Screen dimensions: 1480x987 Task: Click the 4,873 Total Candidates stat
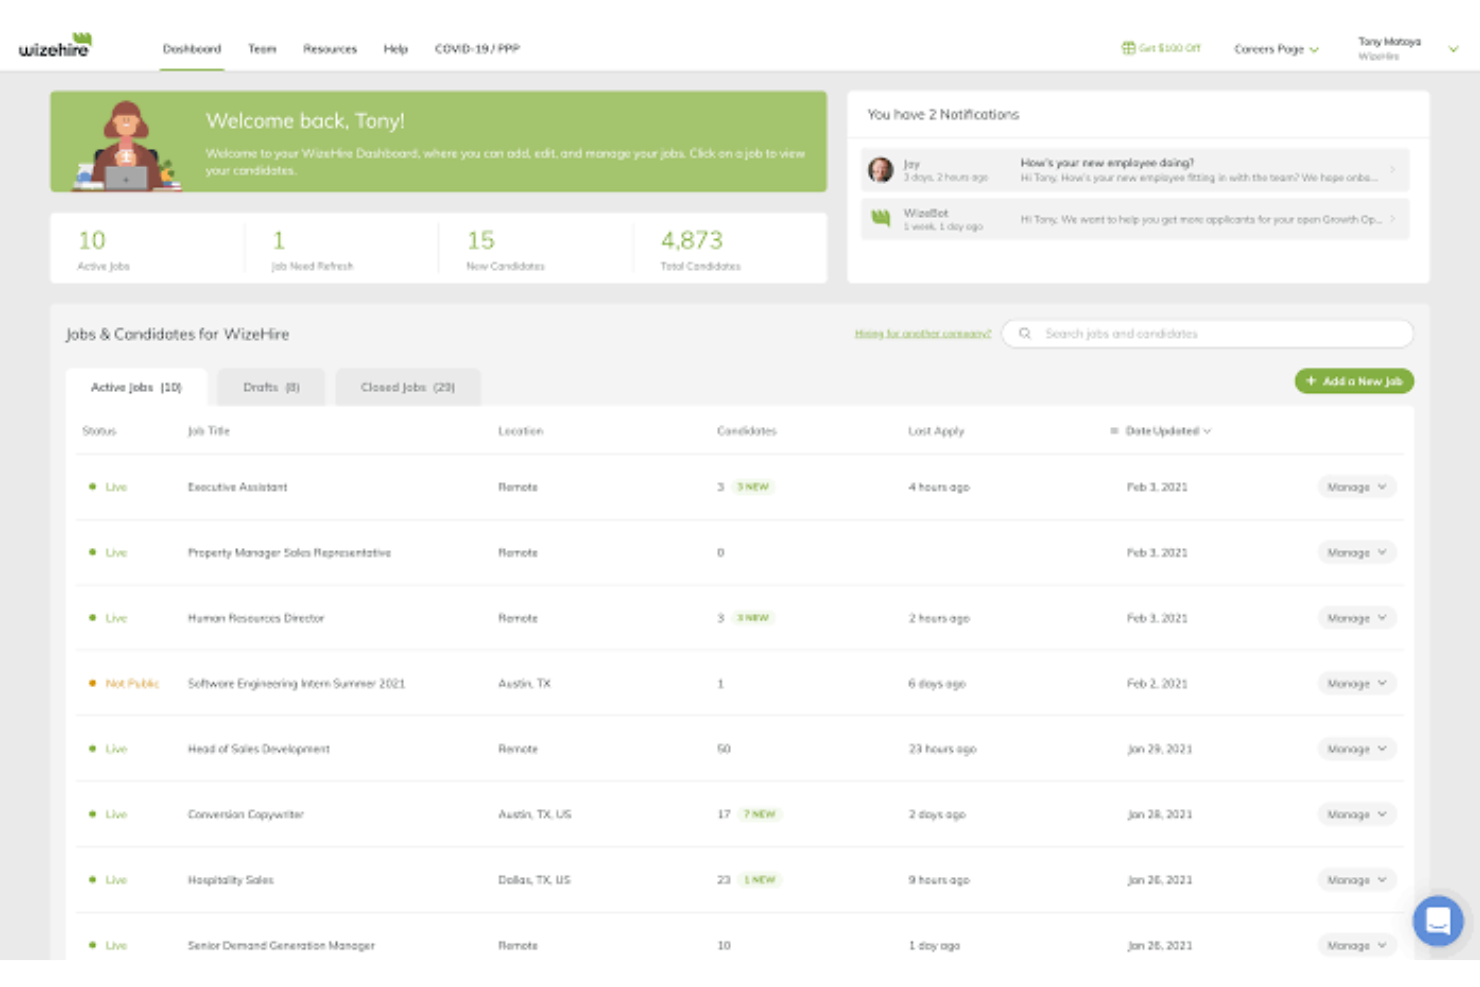[x=700, y=249]
